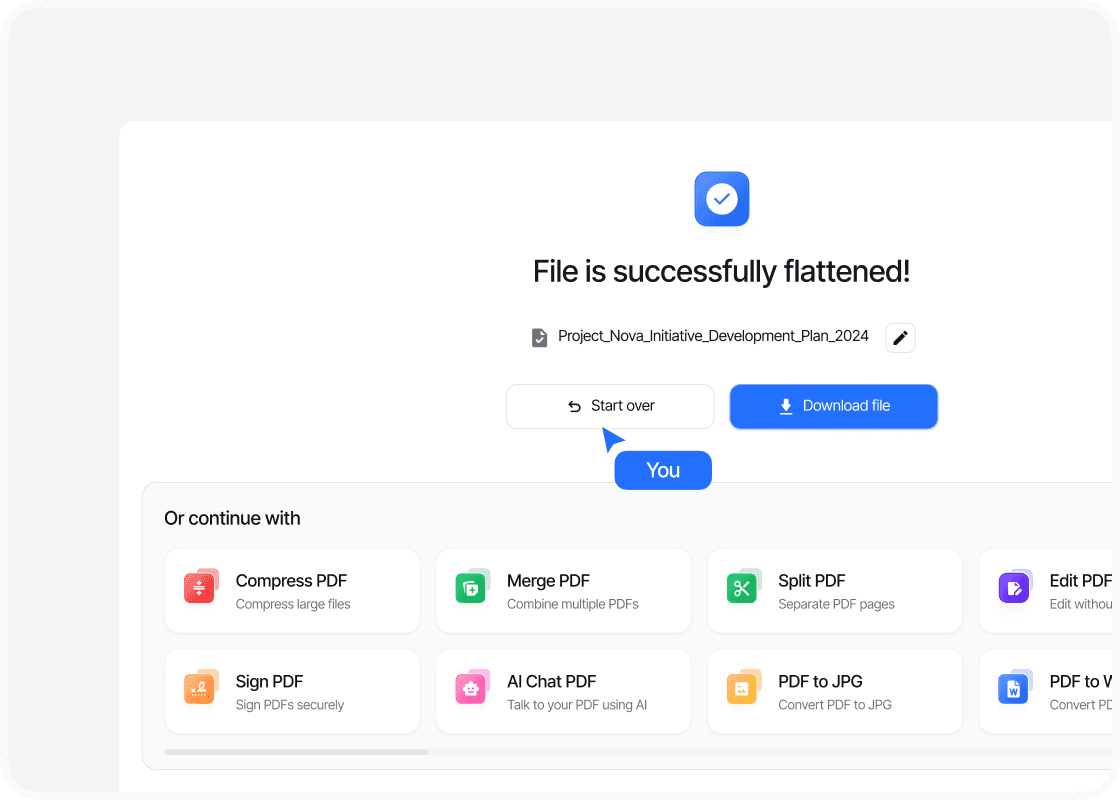1120x800 pixels.
Task: Launch AI Chat PDF tool card
Action: (x=563, y=692)
